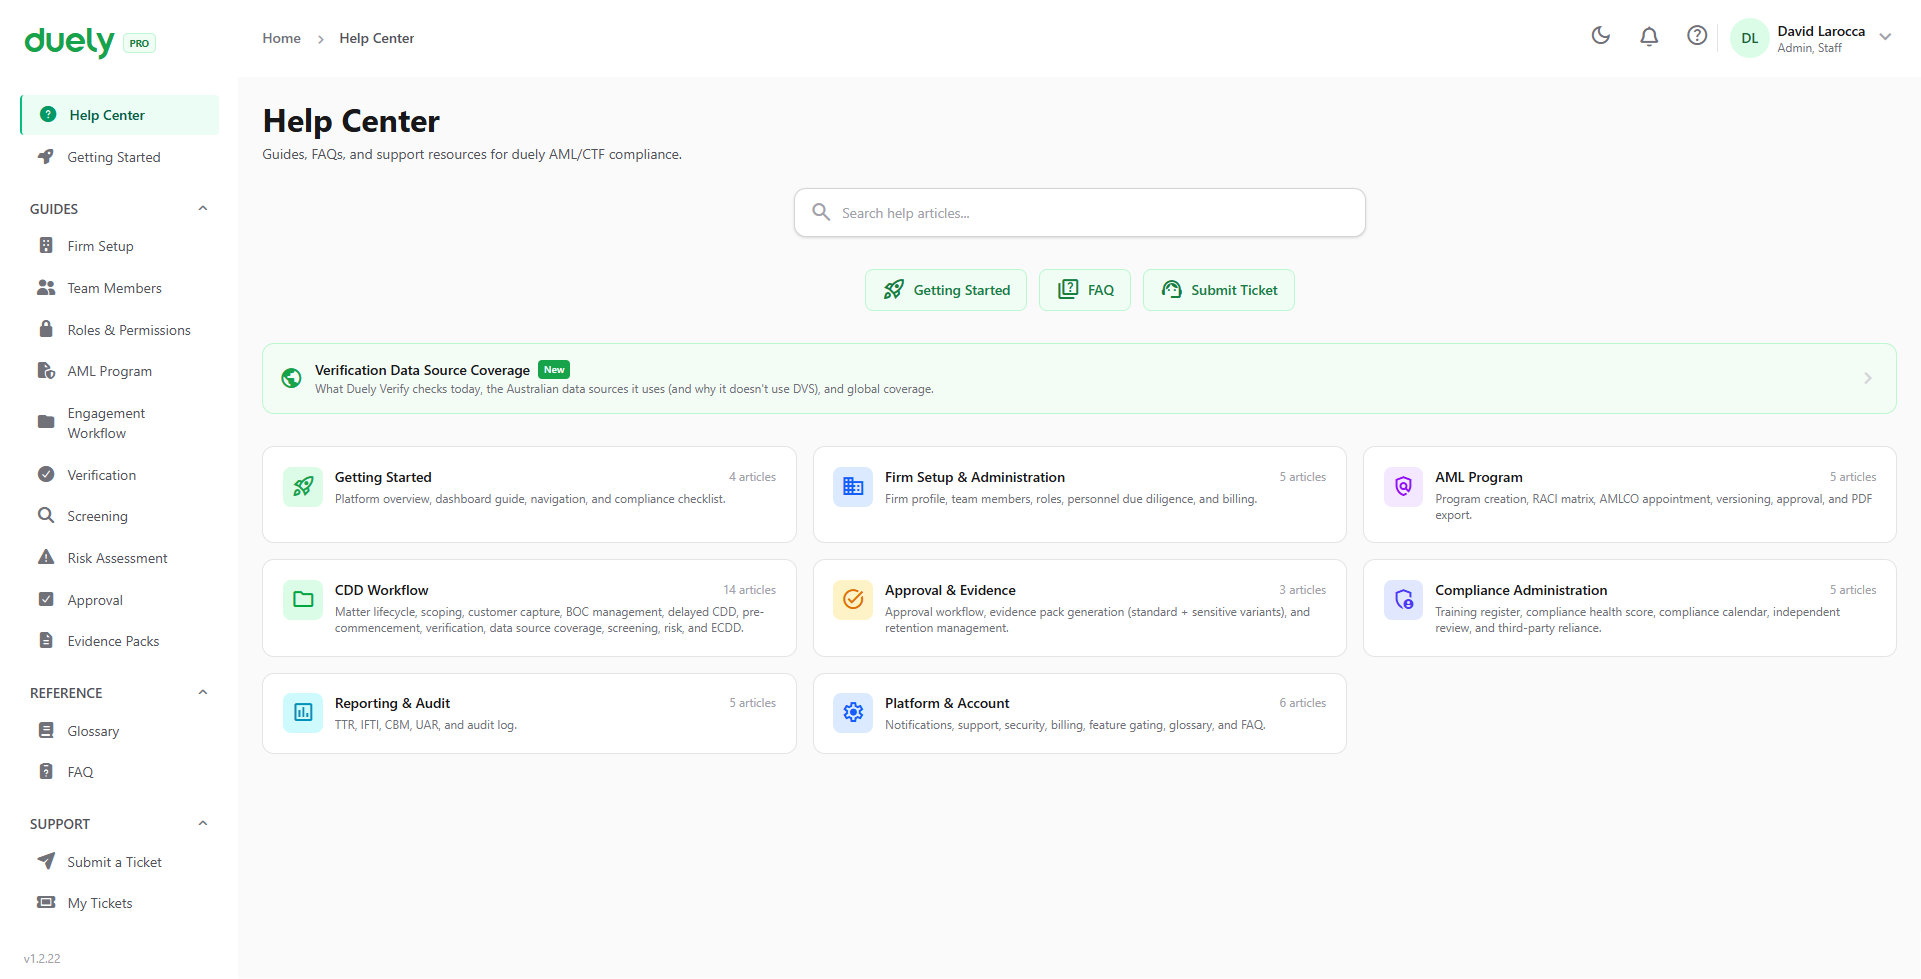Click the Verification checkmark icon
Viewport: 1921px width, 979px height.
46,474
